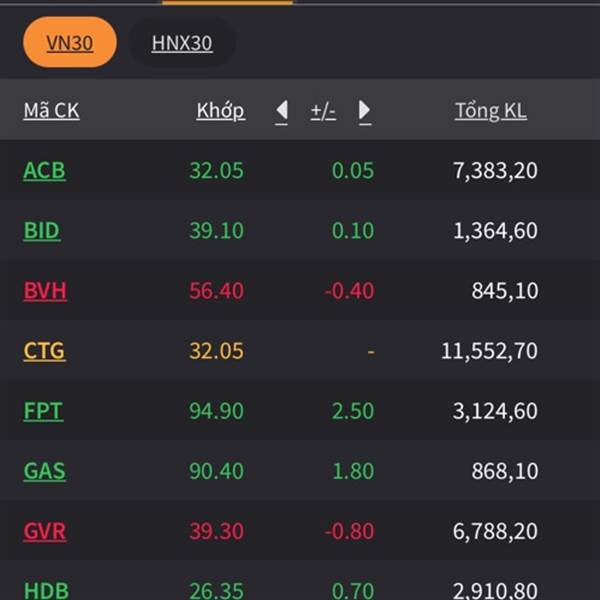The width and height of the screenshot is (600, 600).
Task: Click BID change value 0.10
Action: [353, 230]
